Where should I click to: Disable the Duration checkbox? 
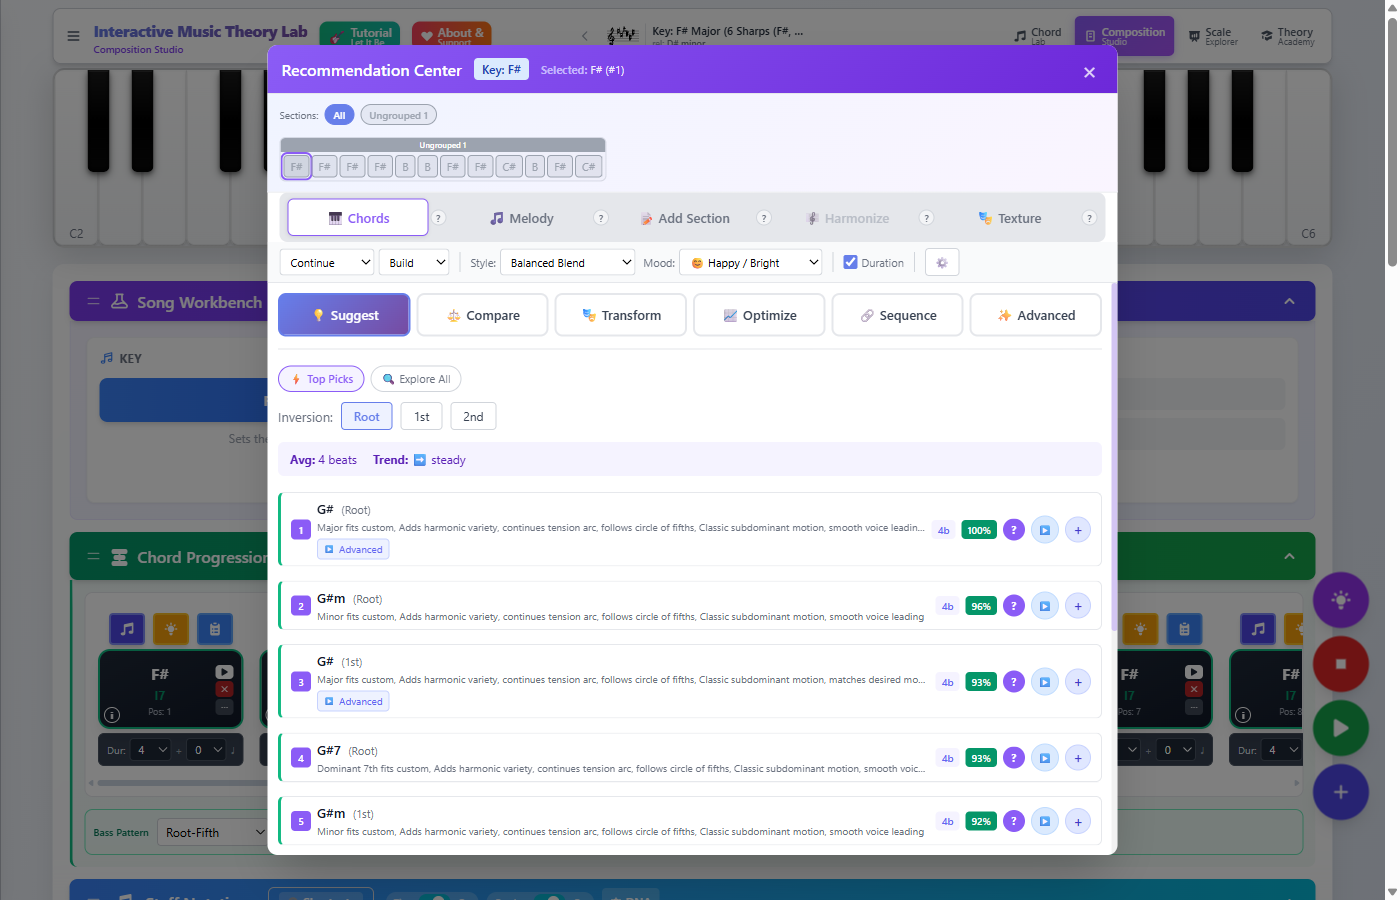849,261
